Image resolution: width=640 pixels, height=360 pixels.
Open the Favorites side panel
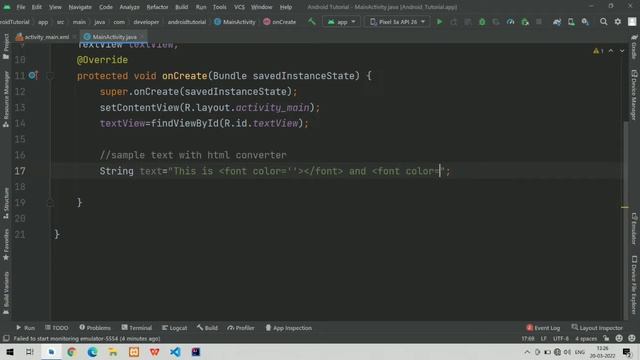[6, 244]
